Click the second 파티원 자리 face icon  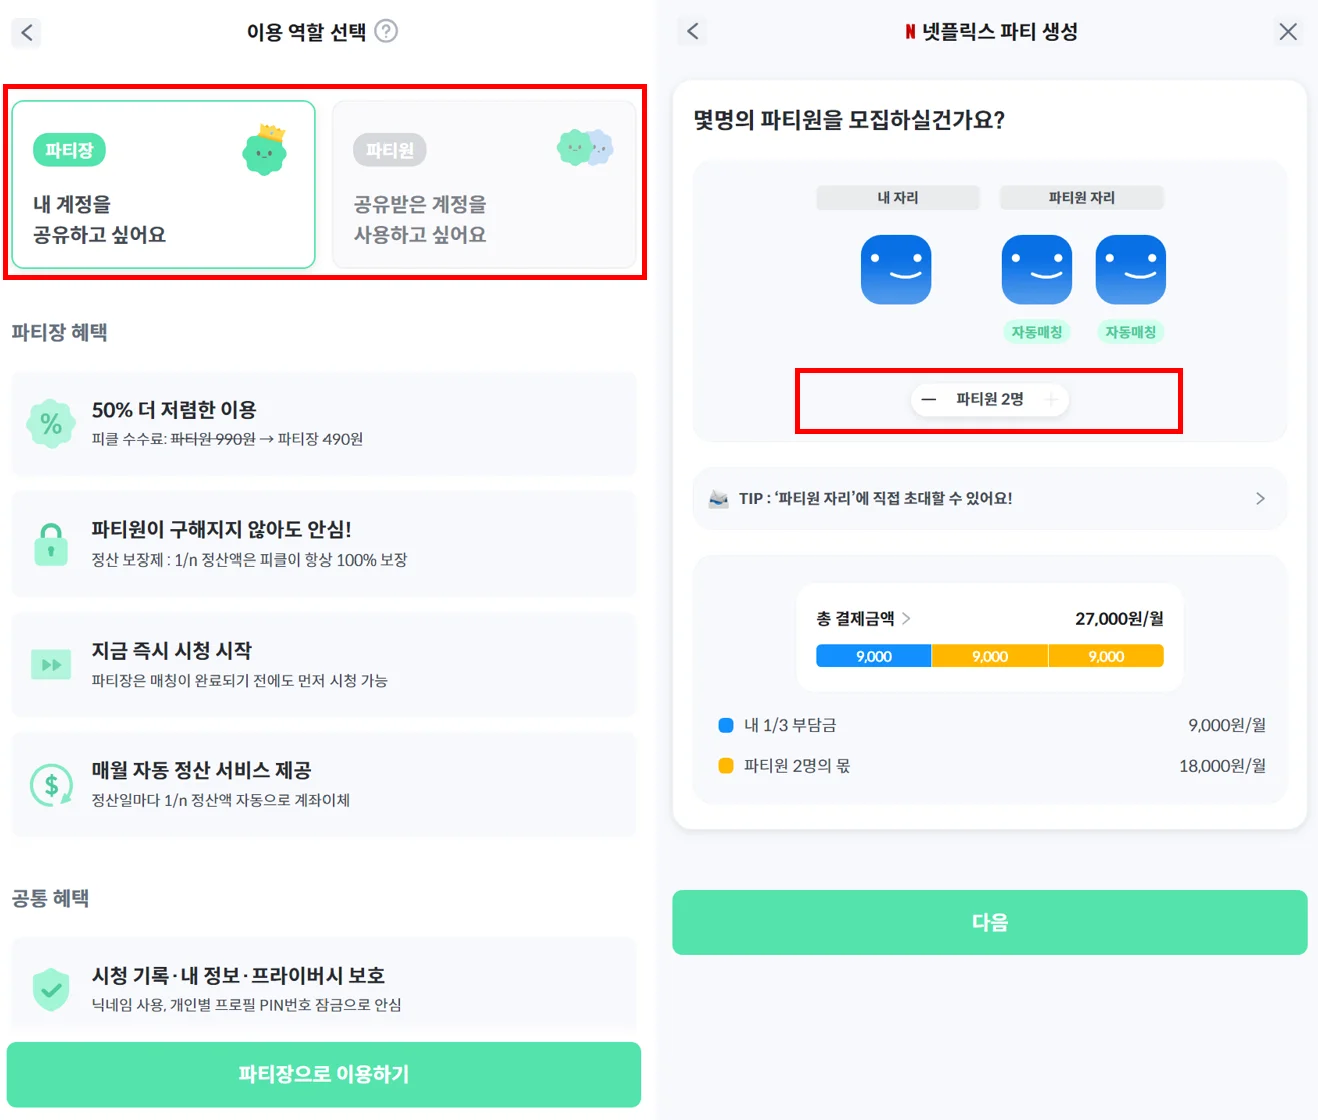1131,269
